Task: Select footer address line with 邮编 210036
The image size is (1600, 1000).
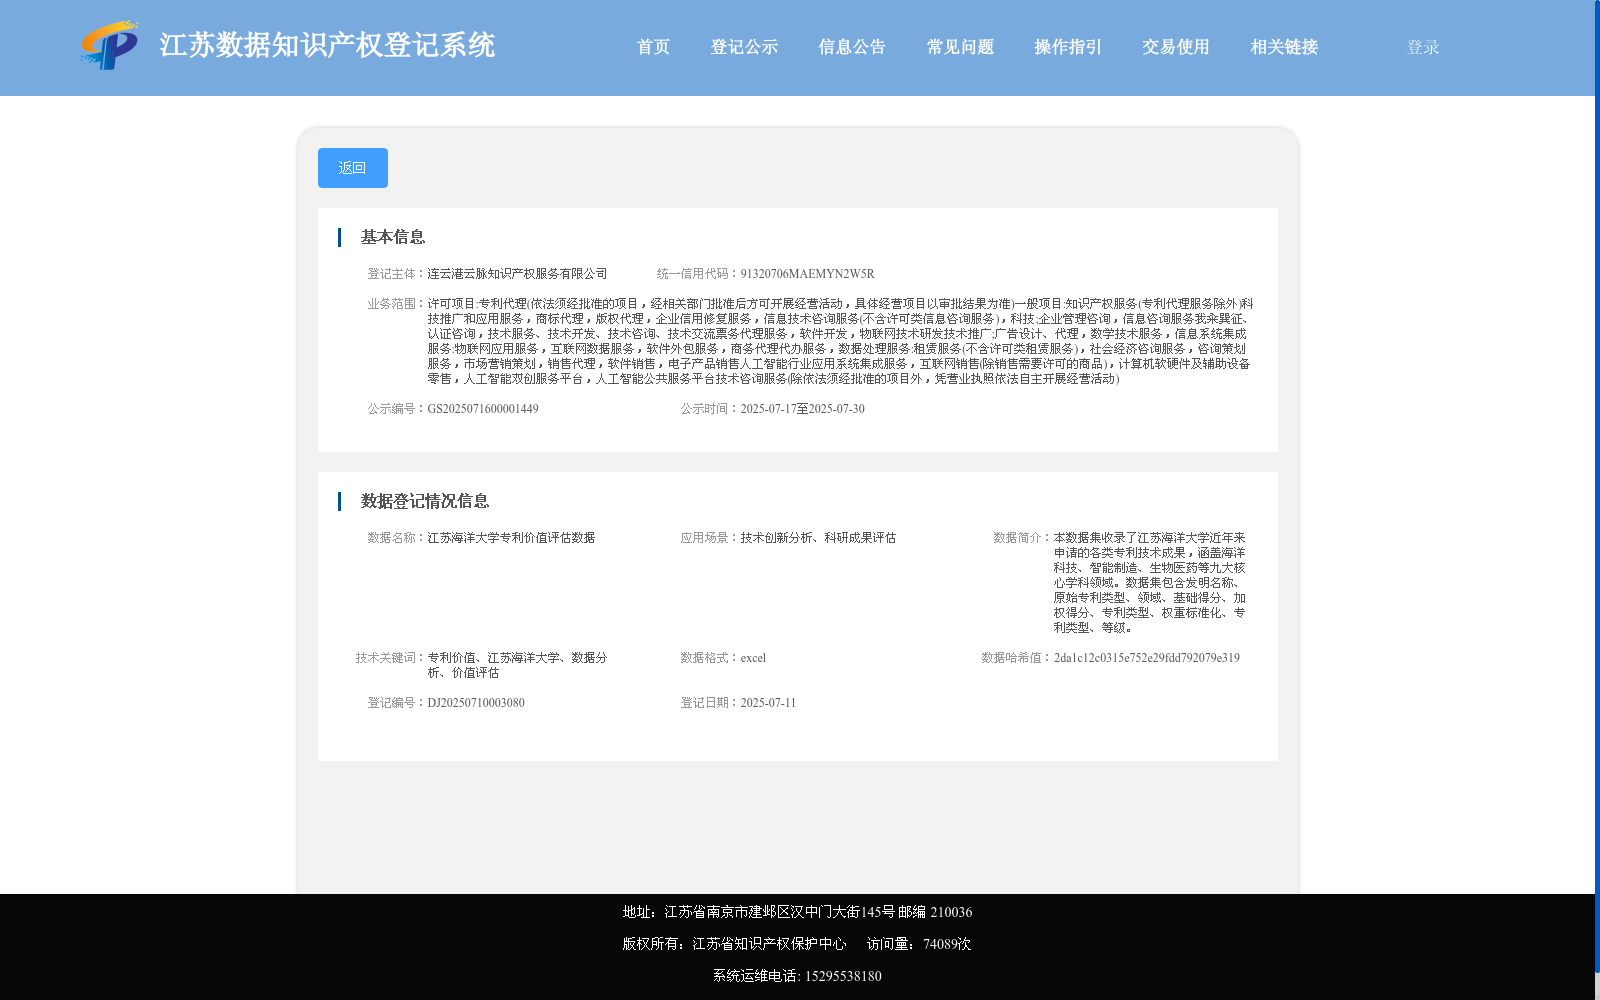Action: 797,912
